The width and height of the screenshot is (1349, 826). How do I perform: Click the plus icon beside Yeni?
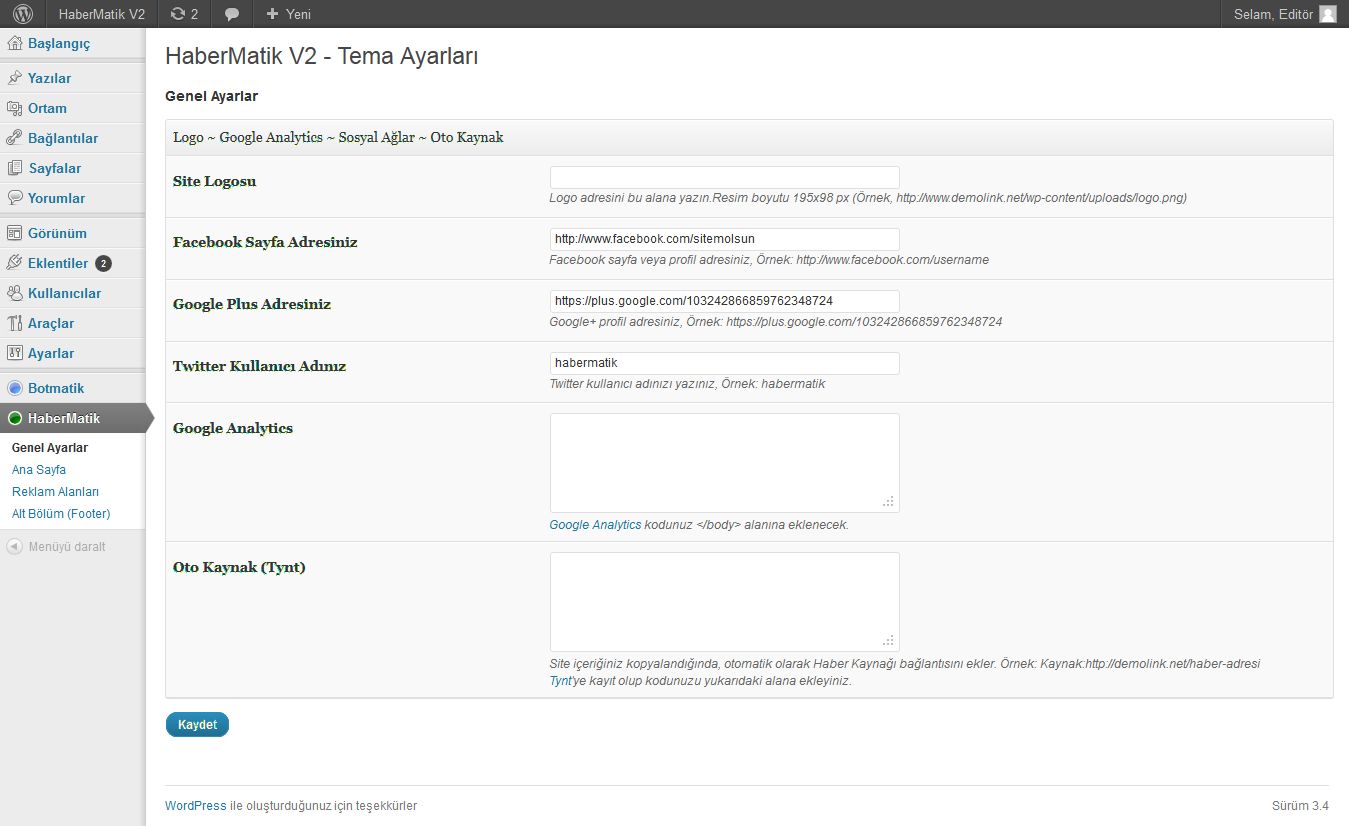pyautogui.click(x=272, y=14)
